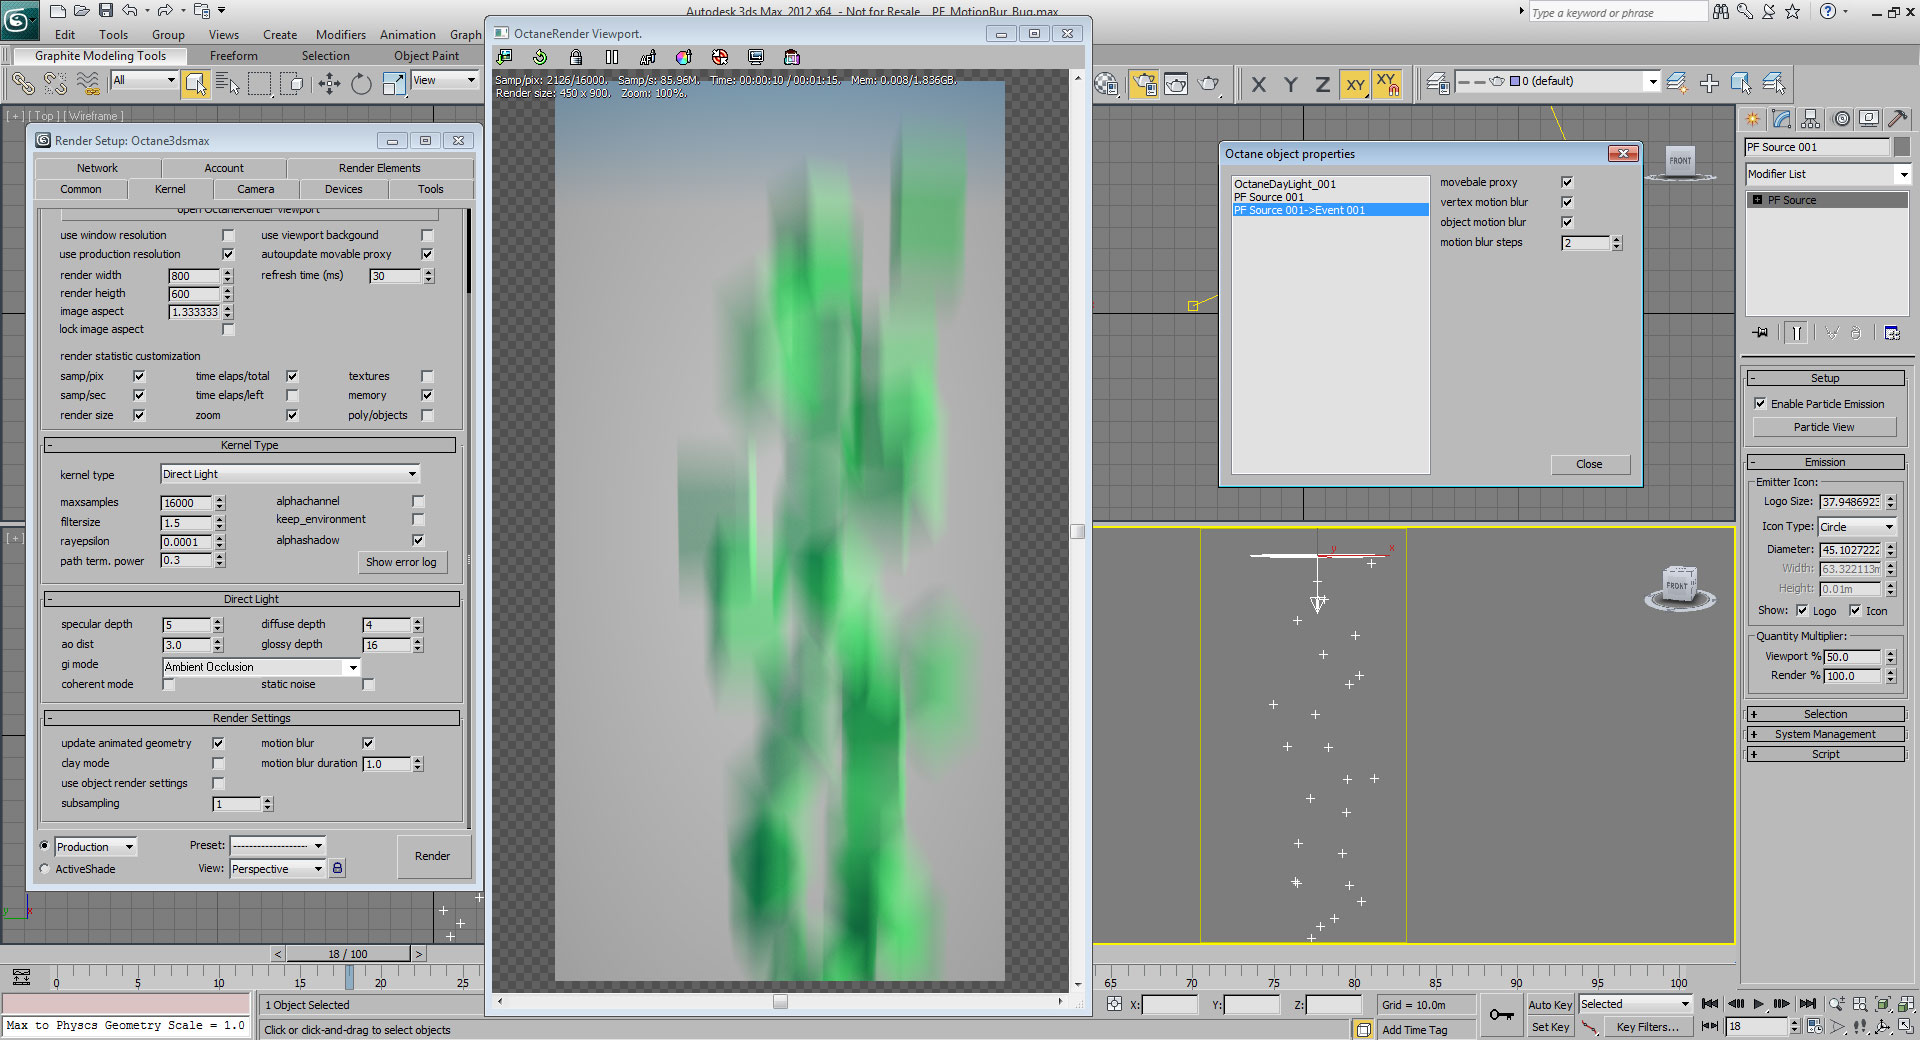
Task: Open the Render Elements tab
Action: point(380,168)
